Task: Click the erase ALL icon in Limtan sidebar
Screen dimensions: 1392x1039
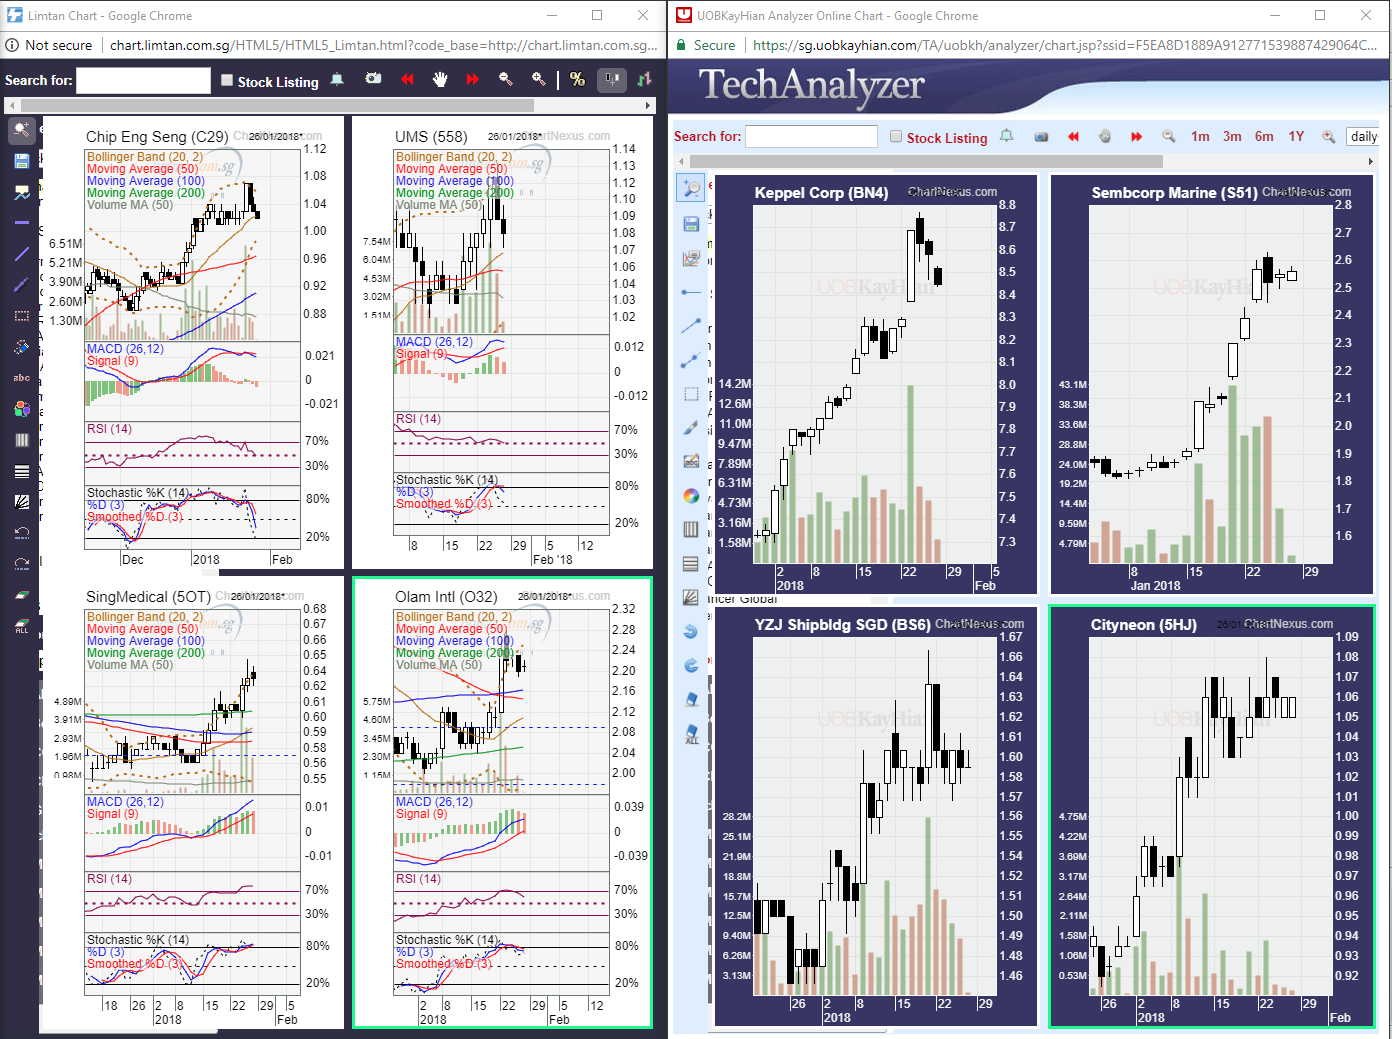Action: pyautogui.click(x=22, y=626)
